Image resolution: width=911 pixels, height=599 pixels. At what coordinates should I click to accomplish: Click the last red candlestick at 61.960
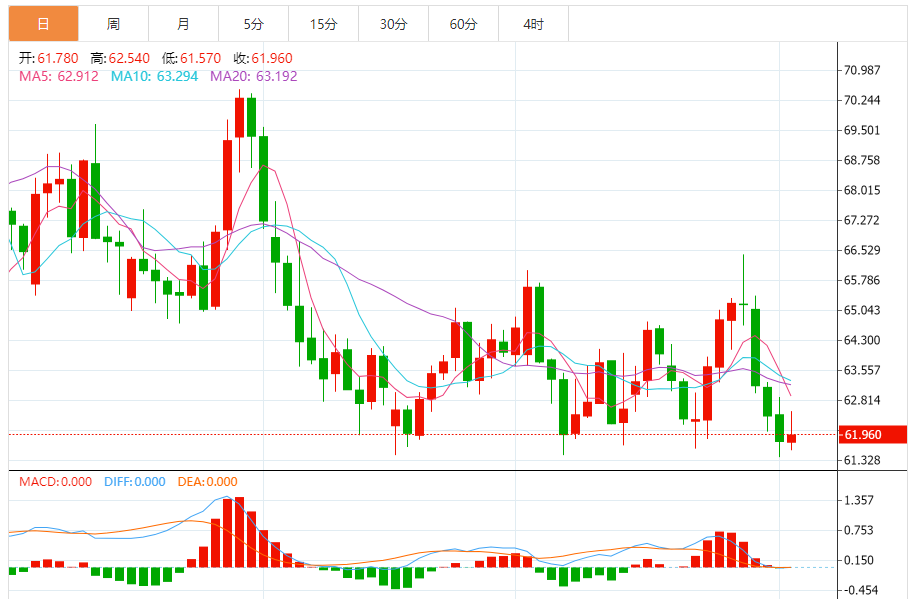click(x=791, y=439)
